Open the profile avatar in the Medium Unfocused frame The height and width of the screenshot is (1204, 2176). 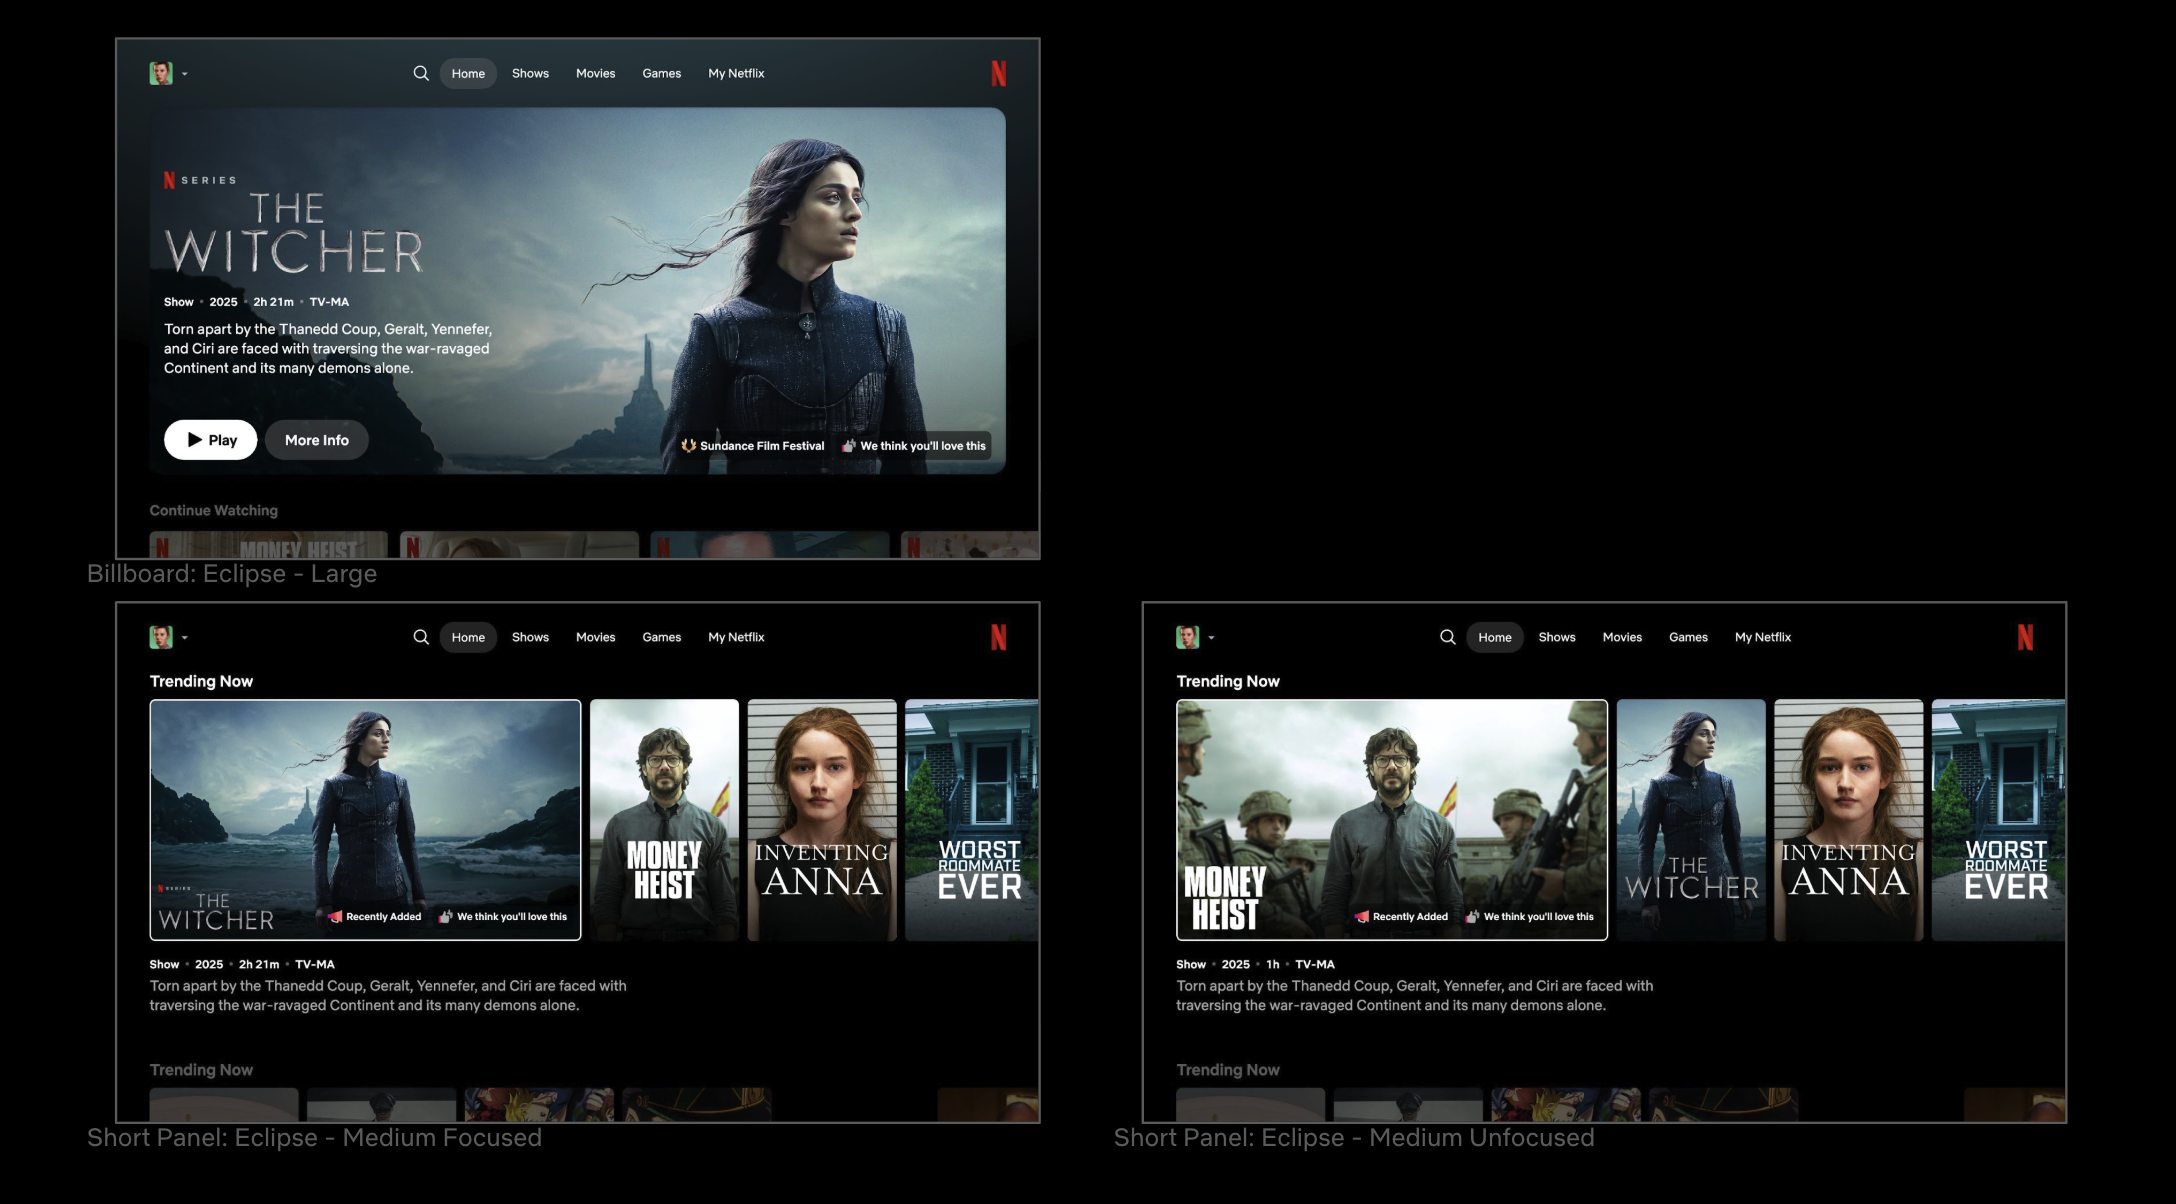point(1187,637)
